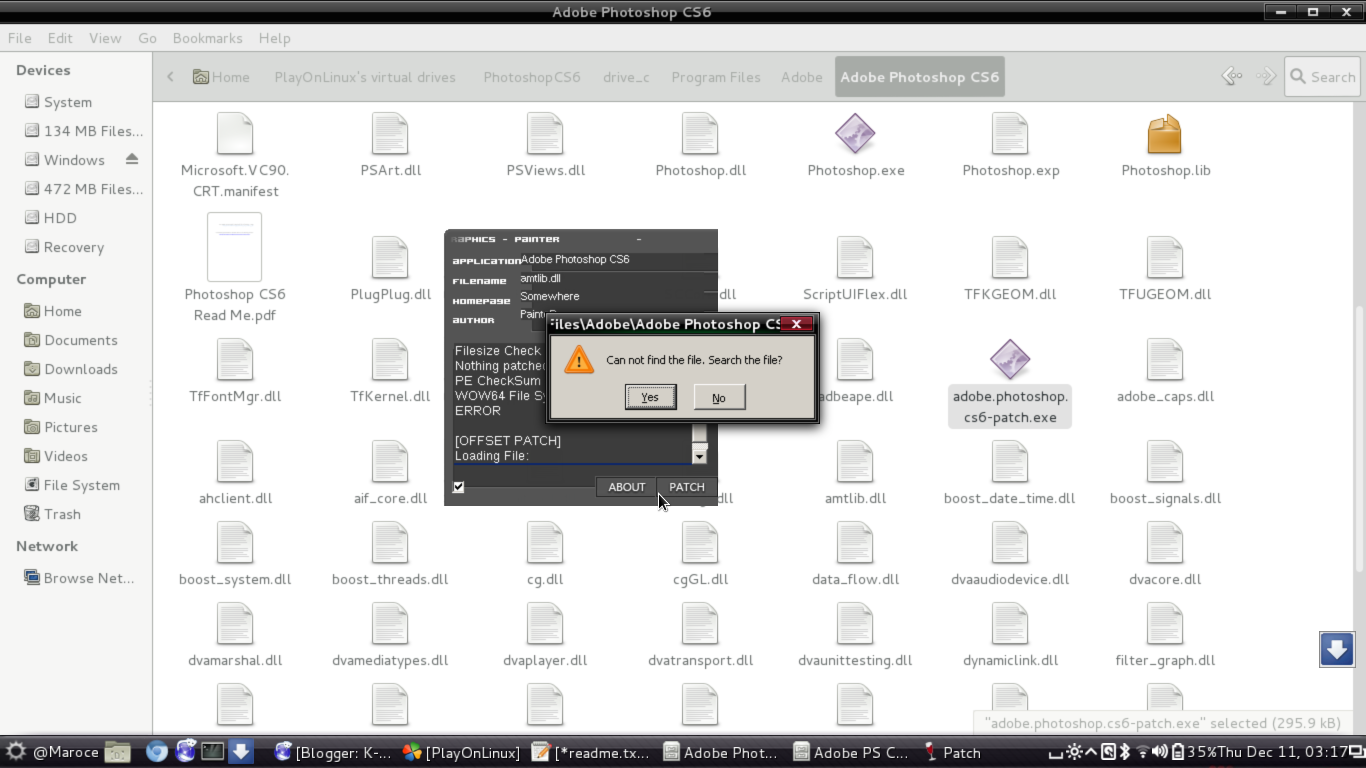This screenshot has height=768, width=1366.
Task: Select the cgGL.dll file icon
Action: click(x=700, y=543)
